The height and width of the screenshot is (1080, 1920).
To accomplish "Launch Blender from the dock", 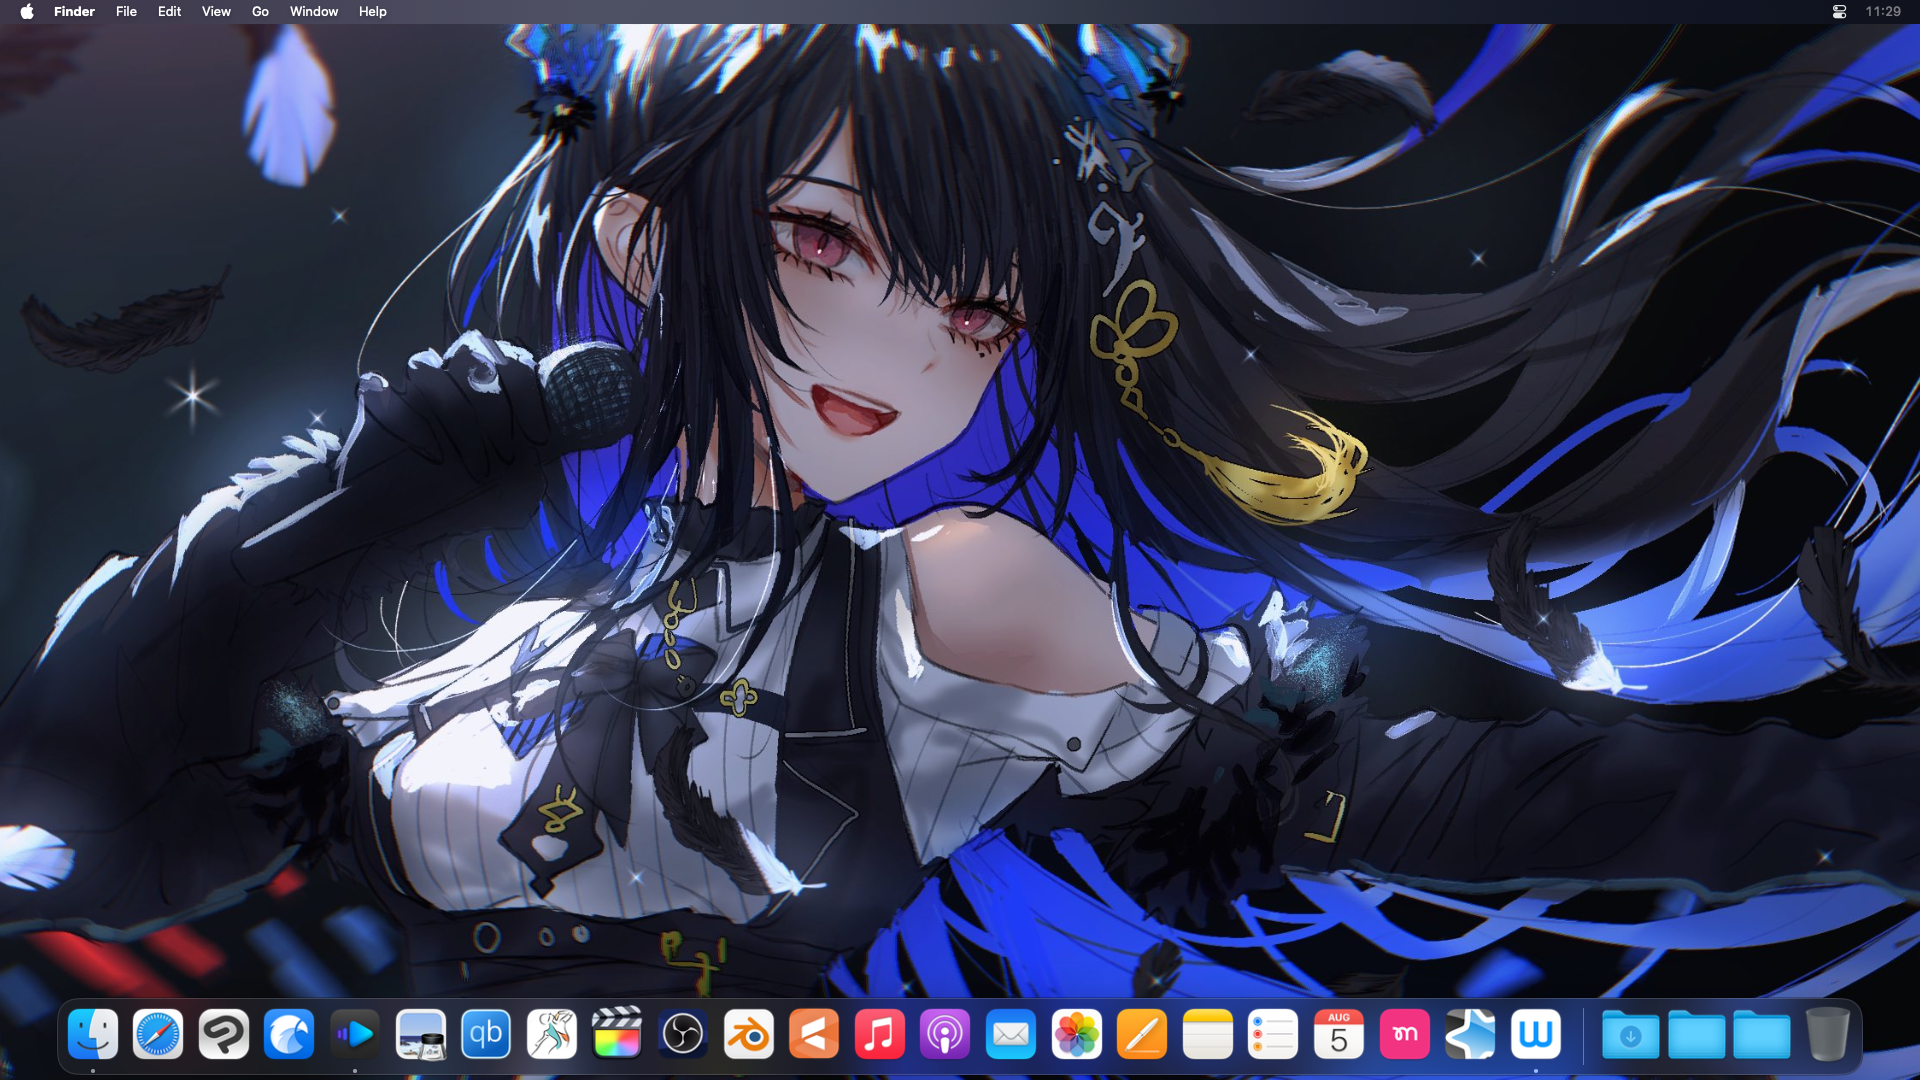I will pos(748,1034).
